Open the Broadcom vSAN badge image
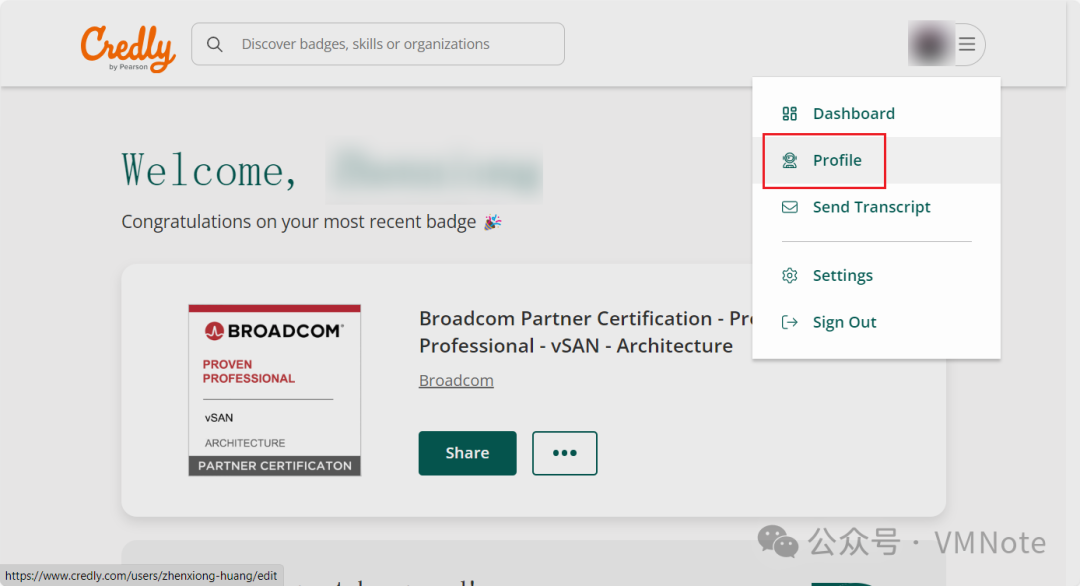 275,390
